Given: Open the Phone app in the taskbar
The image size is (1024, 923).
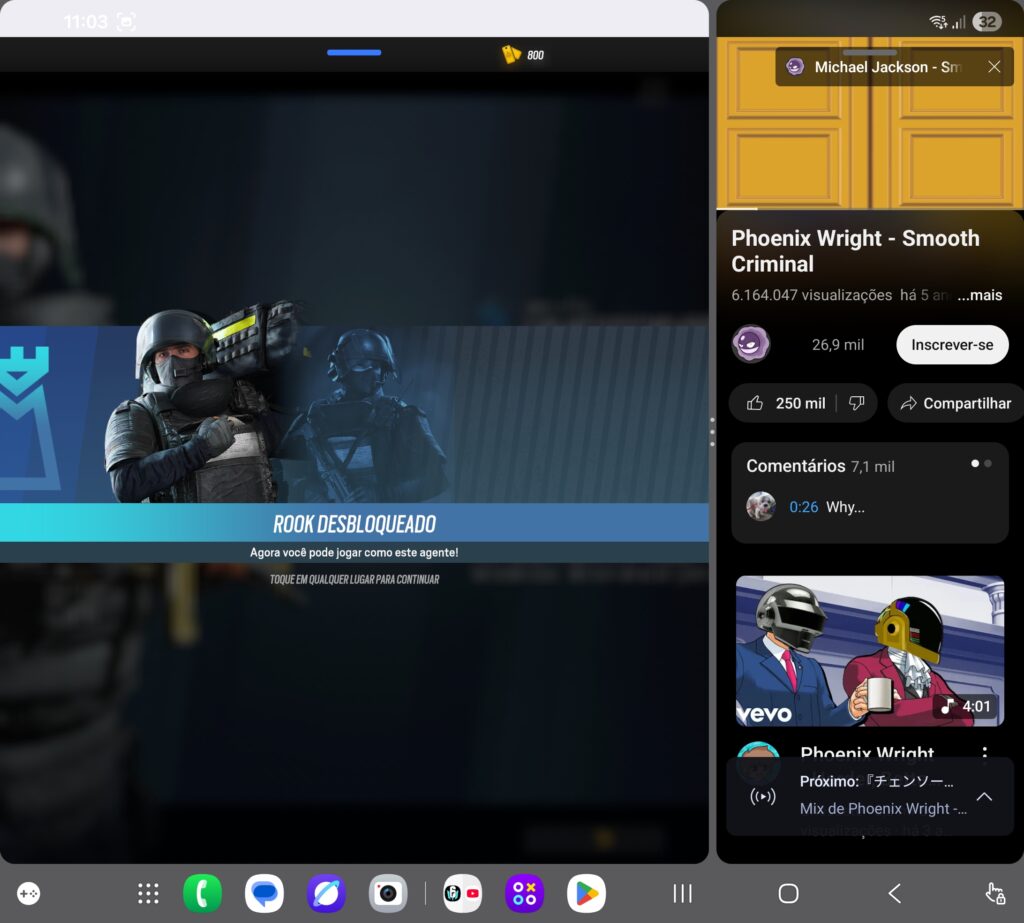Looking at the screenshot, I should click(x=202, y=893).
